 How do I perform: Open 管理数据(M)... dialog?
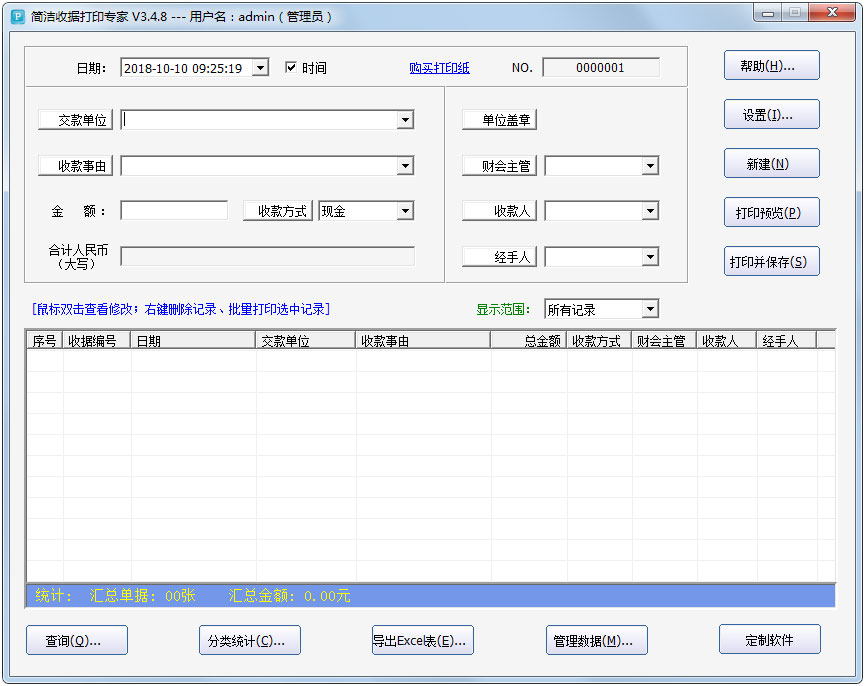pos(596,640)
